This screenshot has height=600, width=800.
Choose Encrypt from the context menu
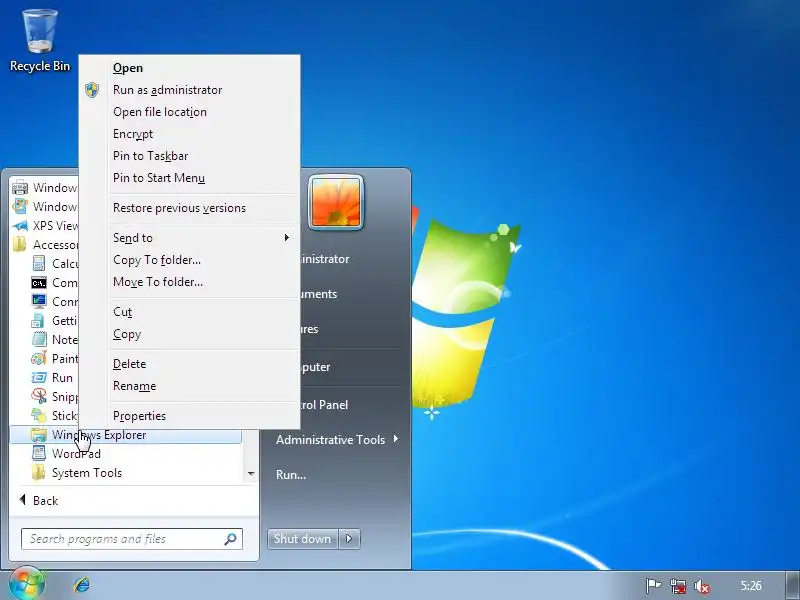point(133,134)
